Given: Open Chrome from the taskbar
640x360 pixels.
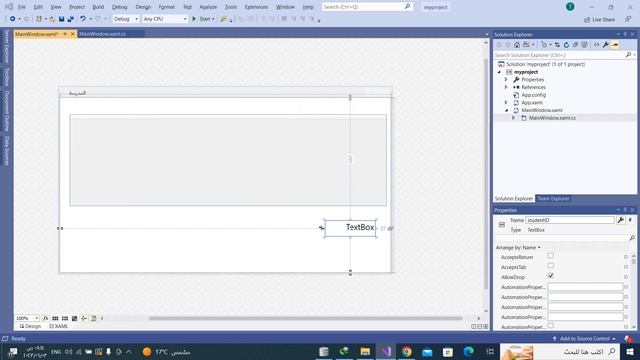Looking at the screenshot, I should click(x=407, y=351).
